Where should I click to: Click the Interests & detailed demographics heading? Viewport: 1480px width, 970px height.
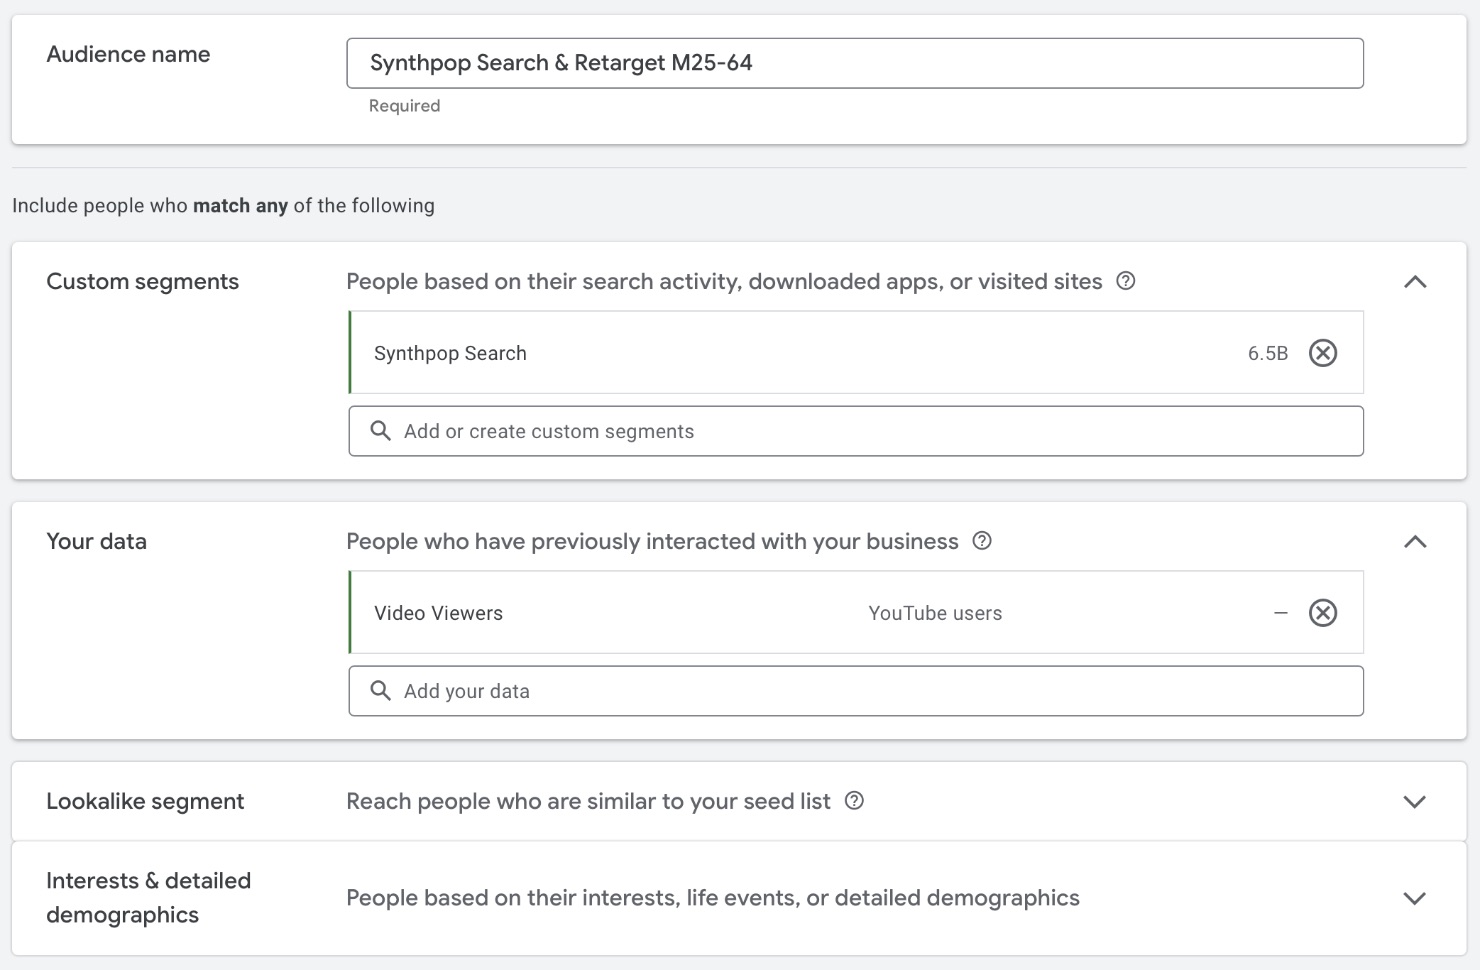pyautogui.click(x=148, y=897)
